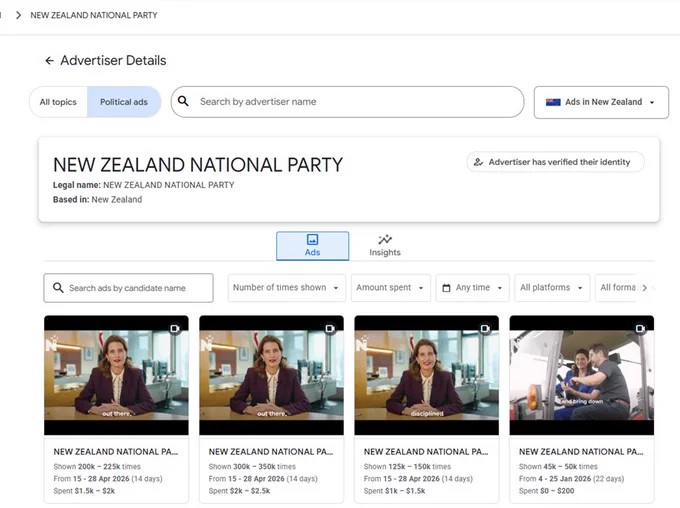Click the ad title above 'Spent $2k – $2.5k'

[x=271, y=452]
